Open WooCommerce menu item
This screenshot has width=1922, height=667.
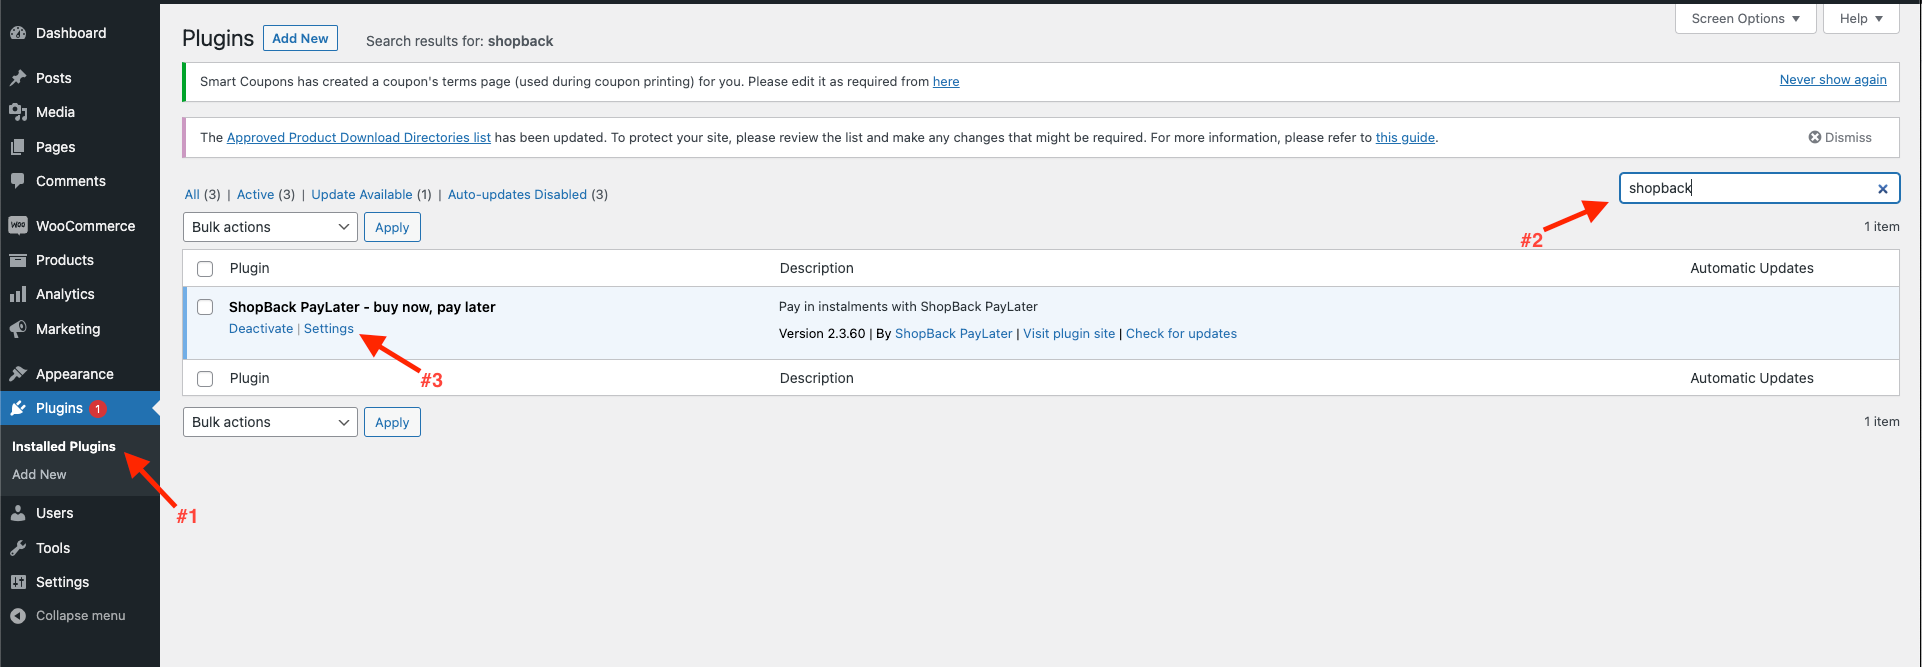point(80,226)
